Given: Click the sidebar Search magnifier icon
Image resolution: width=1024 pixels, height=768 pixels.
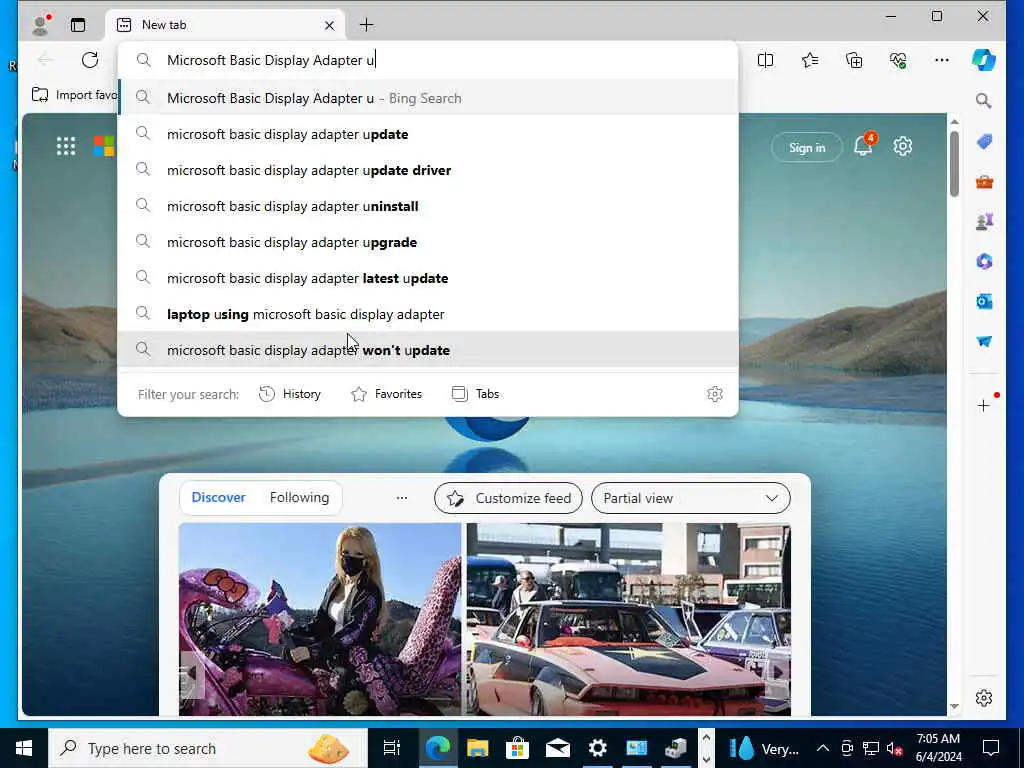Looking at the screenshot, I should click(984, 101).
